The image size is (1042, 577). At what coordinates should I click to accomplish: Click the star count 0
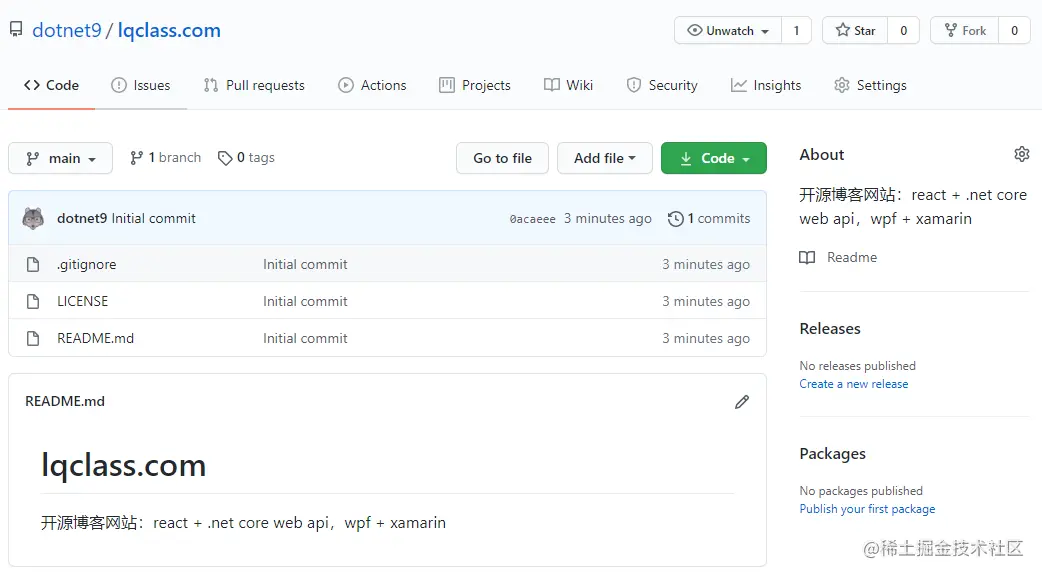pos(903,31)
